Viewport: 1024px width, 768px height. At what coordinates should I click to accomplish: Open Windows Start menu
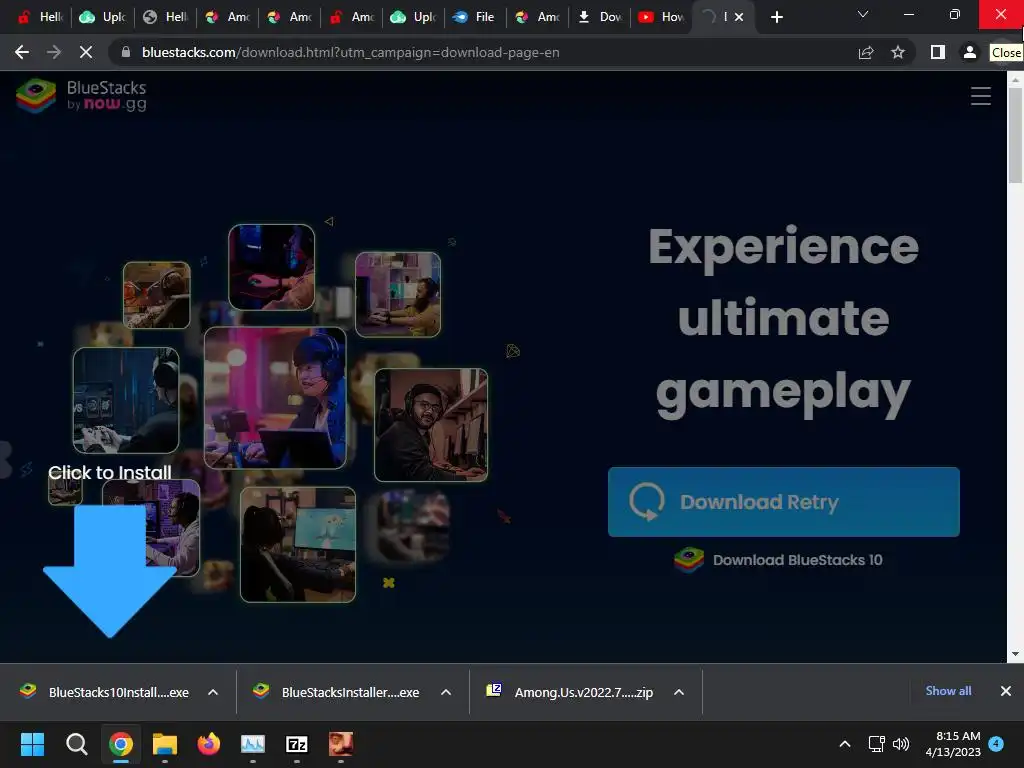[x=32, y=744]
